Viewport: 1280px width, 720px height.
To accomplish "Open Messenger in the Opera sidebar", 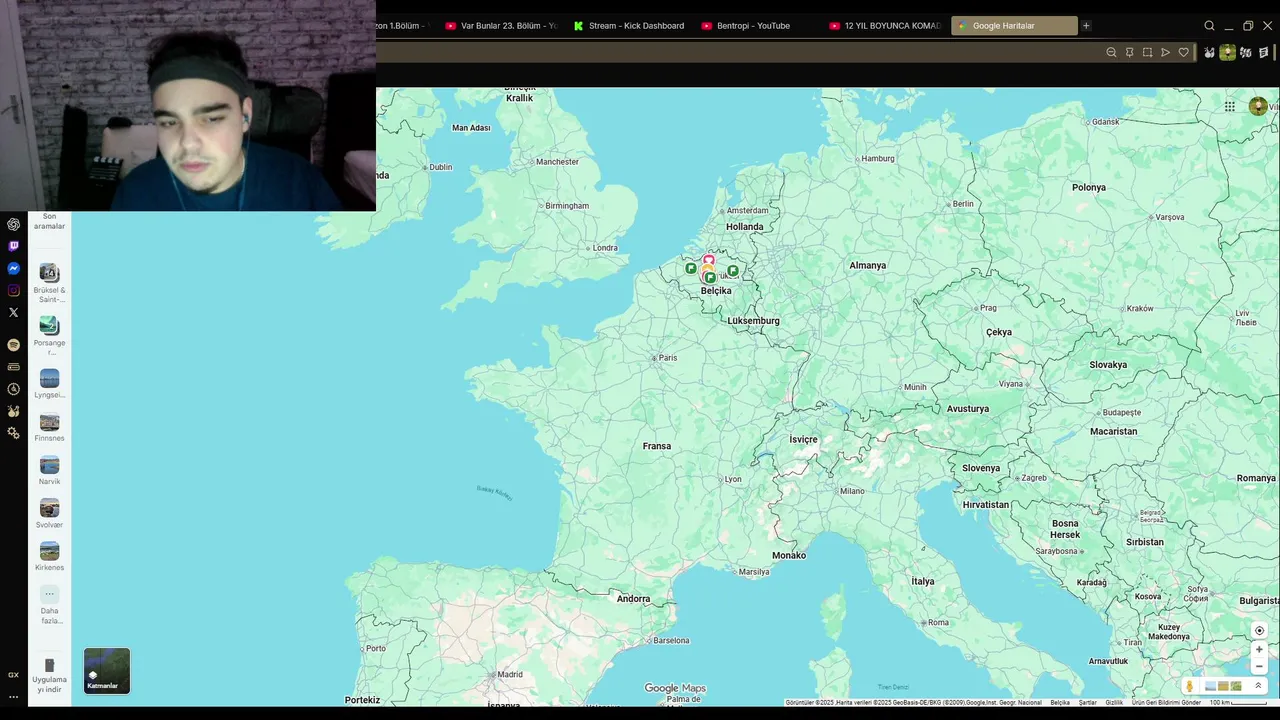I will [x=13, y=268].
